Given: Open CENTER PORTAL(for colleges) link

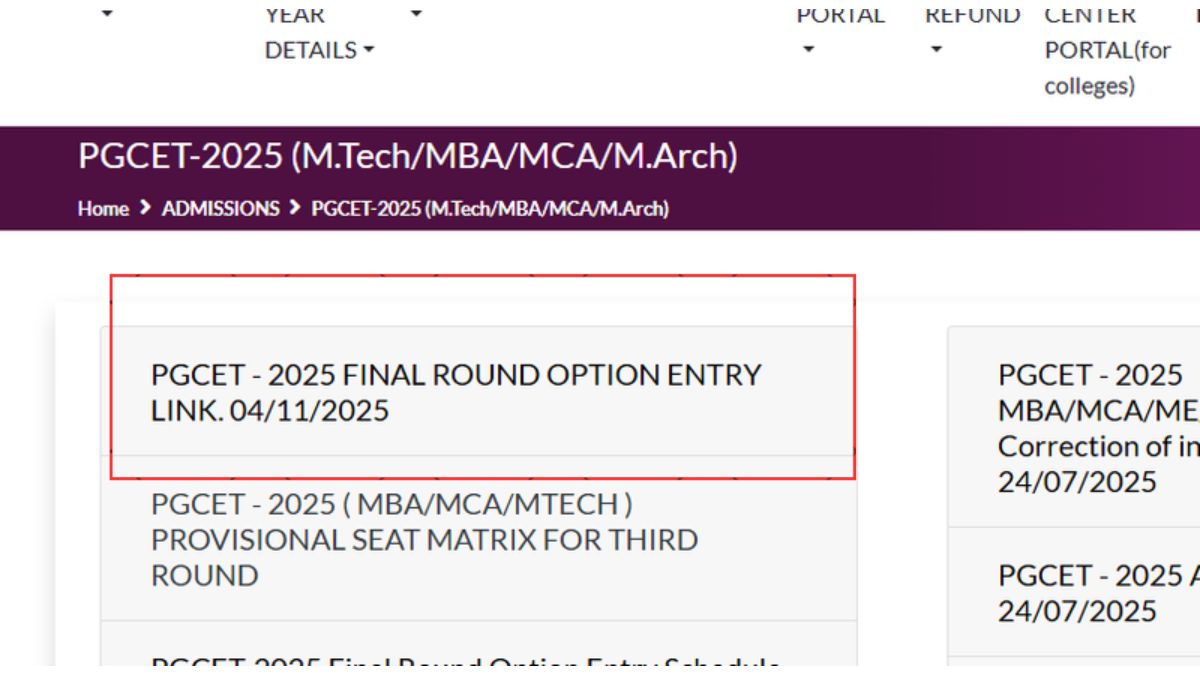Looking at the screenshot, I should pyautogui.click(x=1107, y=50).
